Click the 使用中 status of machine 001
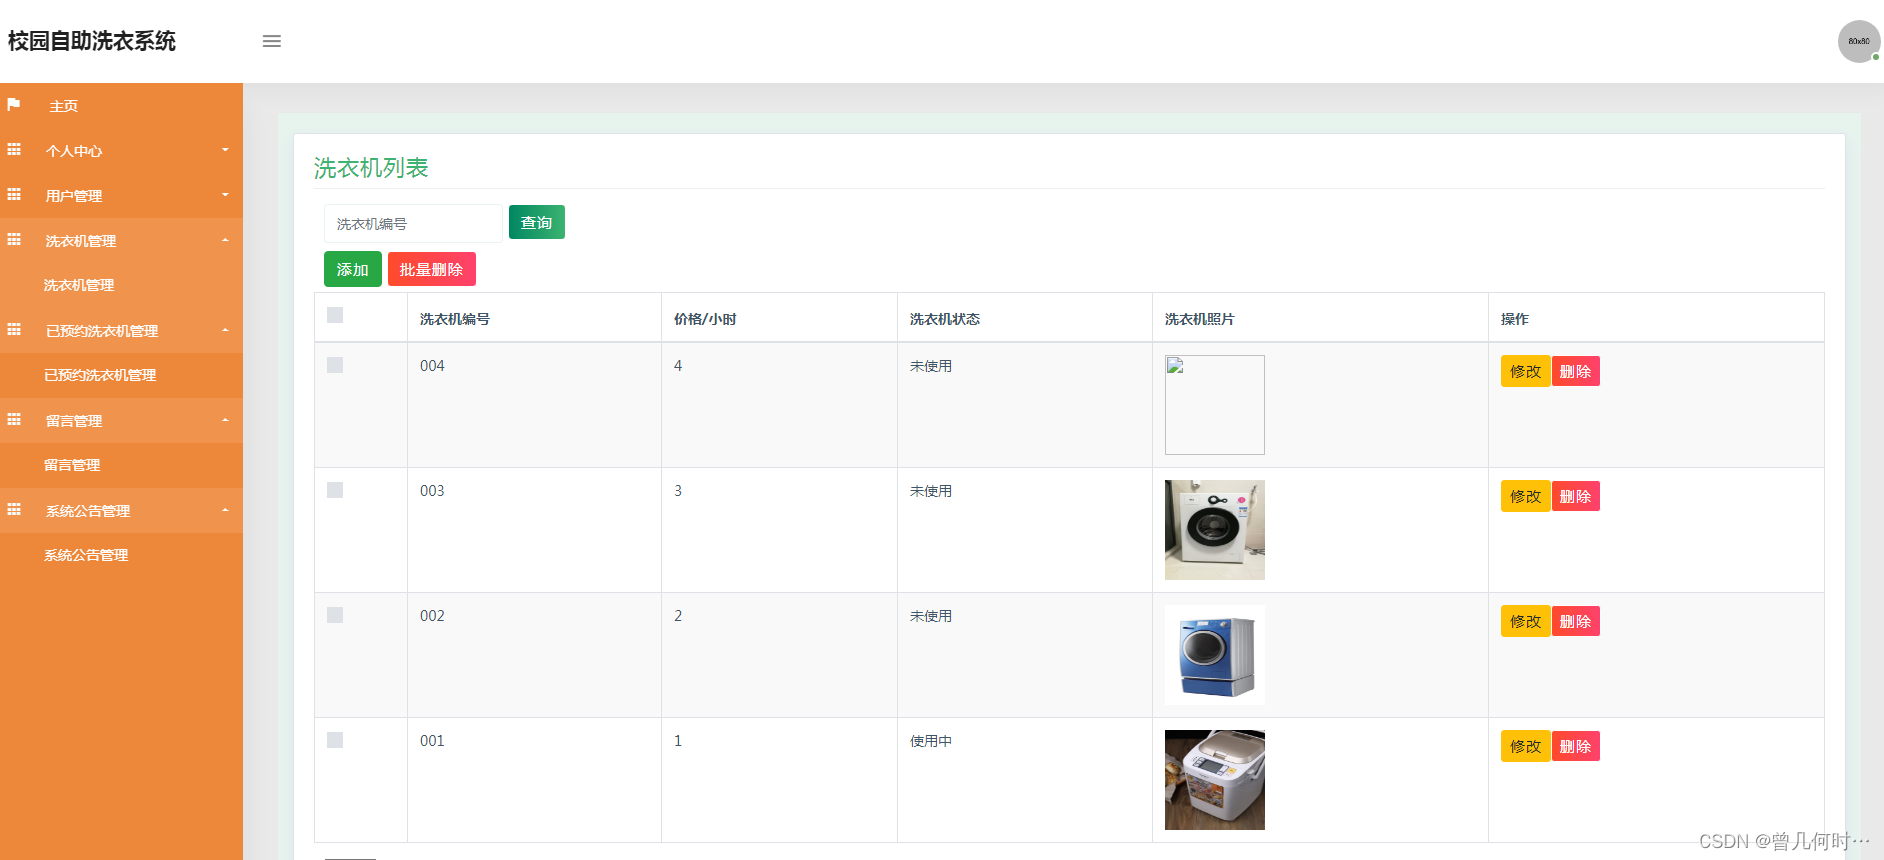1884x860 pixels. (x=931, y=741)
